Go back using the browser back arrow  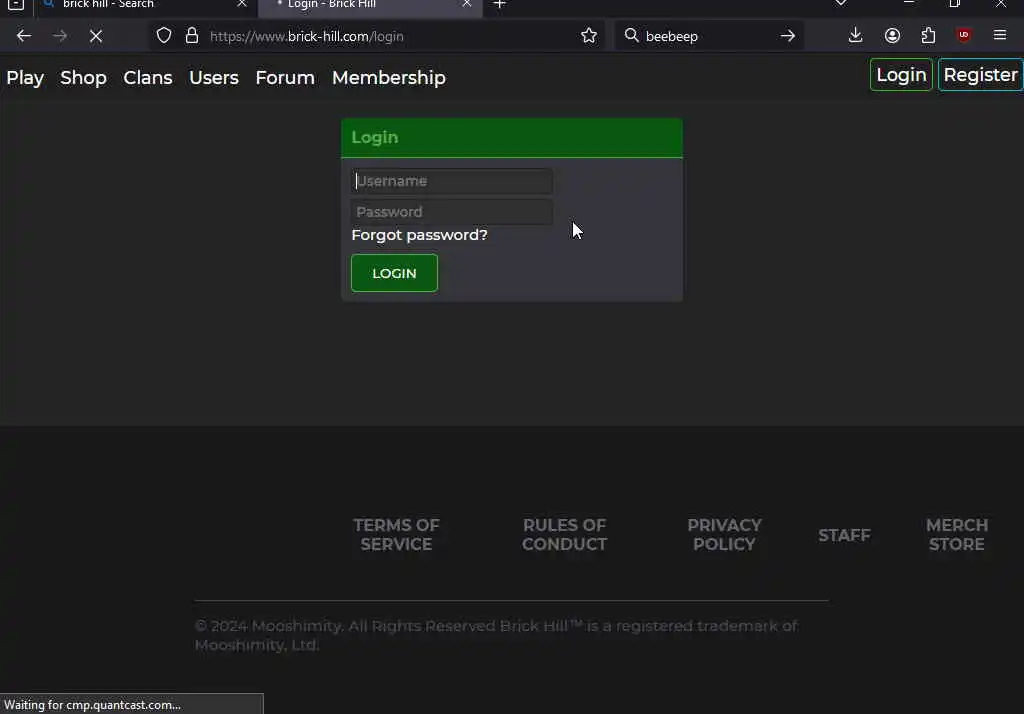click(24, 36)
